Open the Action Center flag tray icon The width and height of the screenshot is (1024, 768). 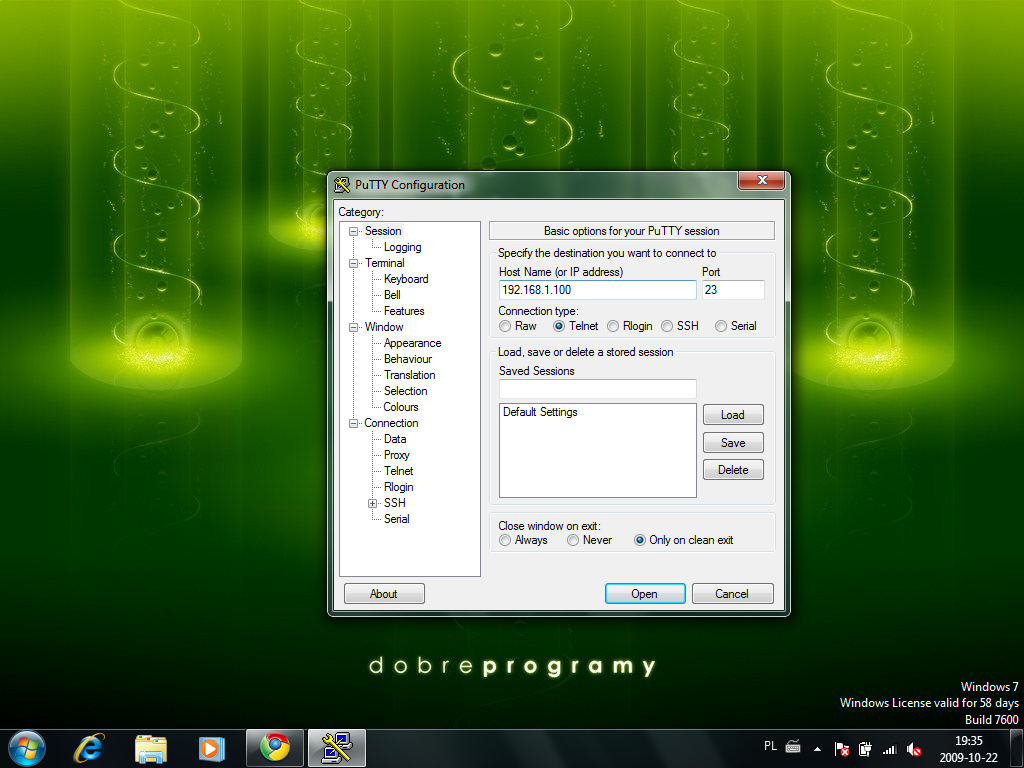842,749
